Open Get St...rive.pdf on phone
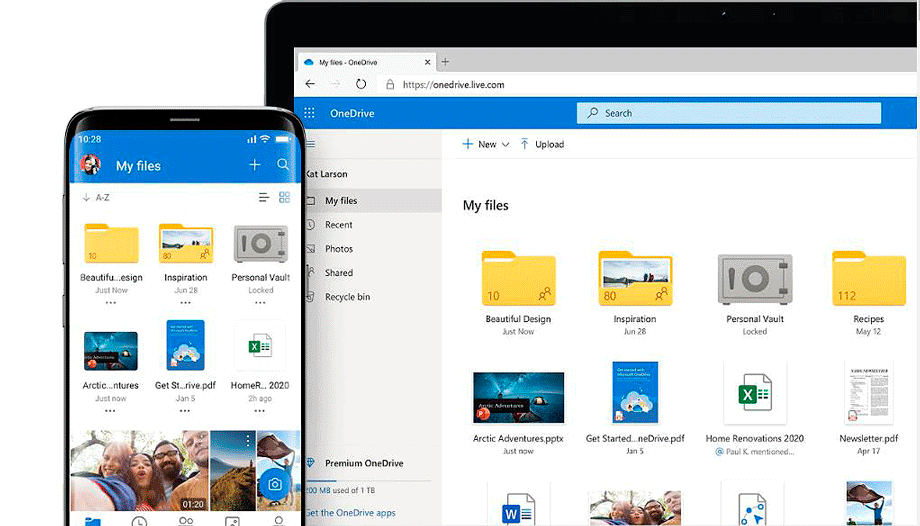 coord(185,345)
